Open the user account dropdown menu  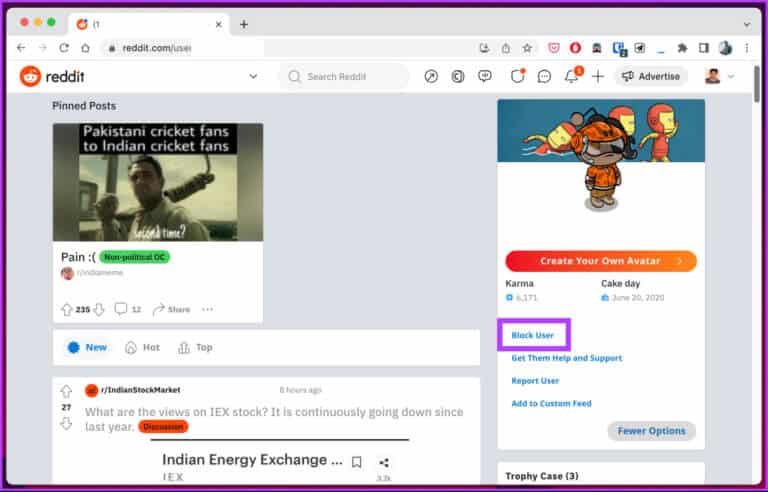point(720,76)
